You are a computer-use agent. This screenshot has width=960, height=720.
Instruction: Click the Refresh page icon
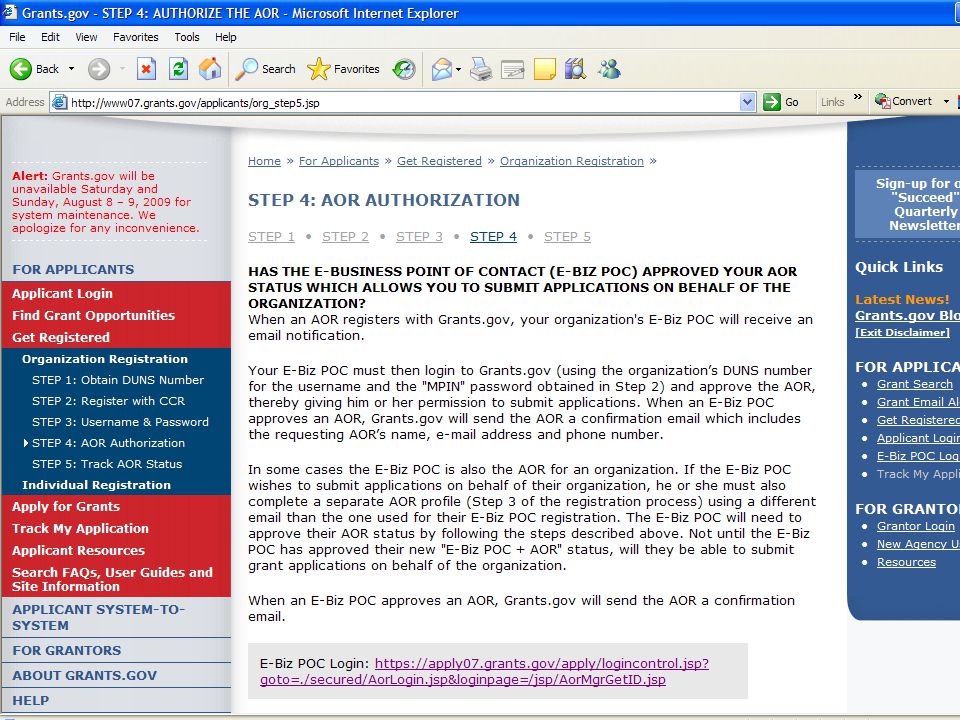[x=178, y=69]
